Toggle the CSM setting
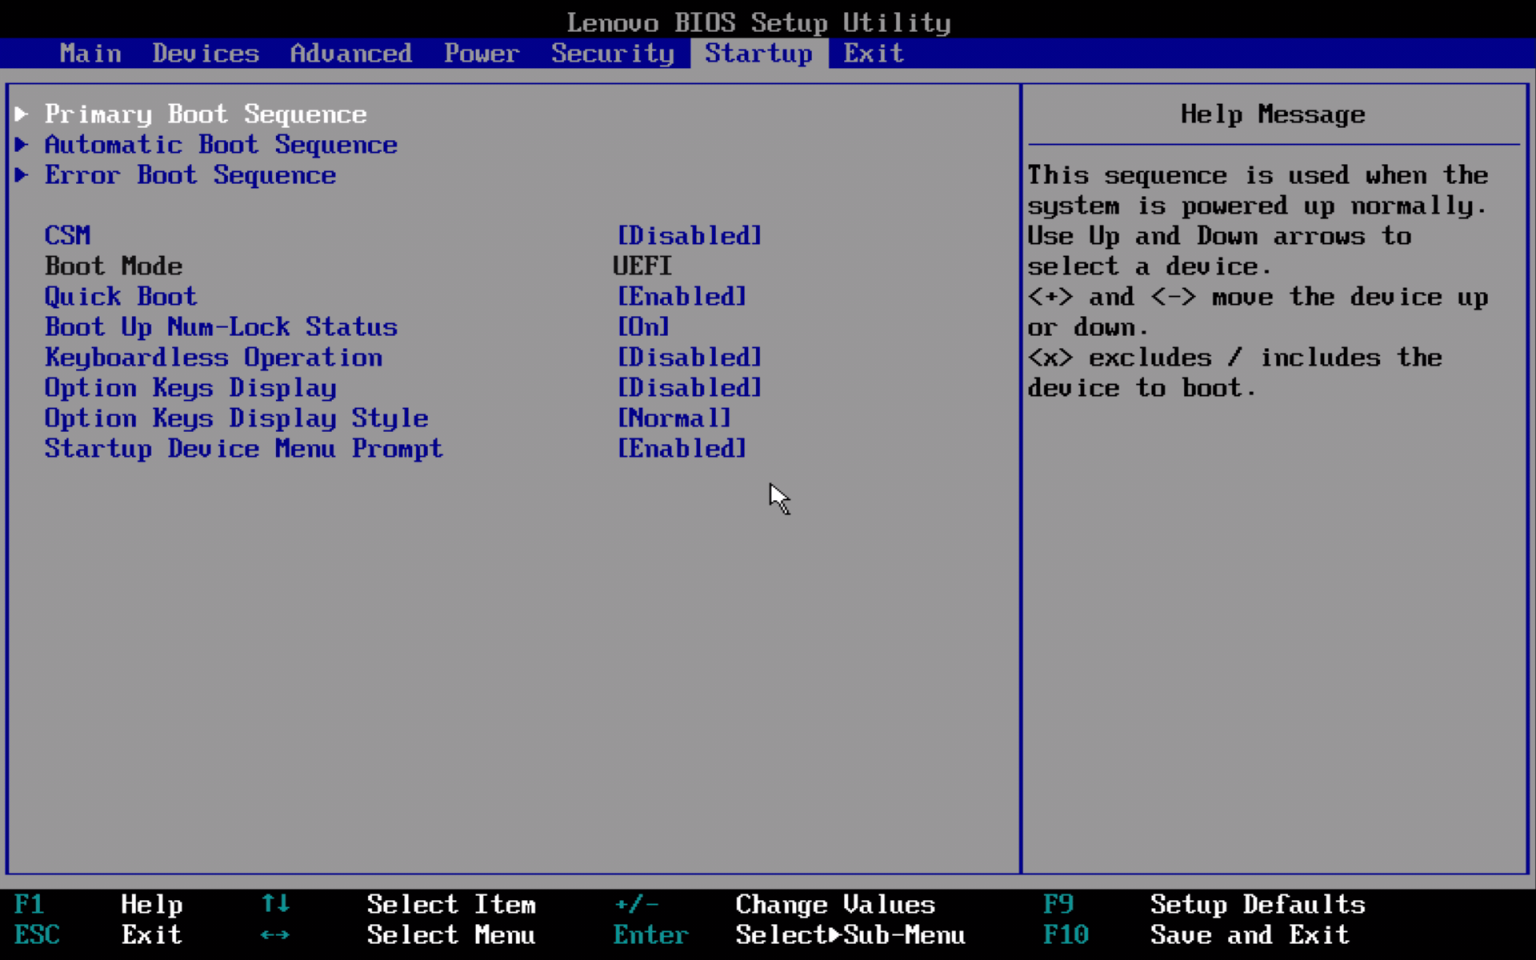1536x960 pixels. pyautogui.click(x=689, y=235)
